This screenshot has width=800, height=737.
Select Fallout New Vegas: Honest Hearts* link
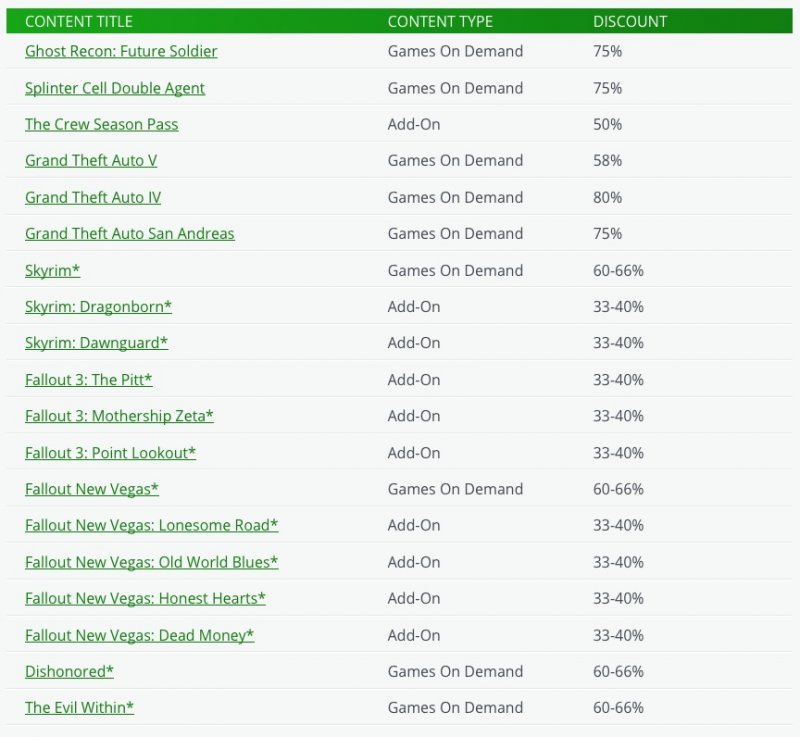click(x=145, y=599)
